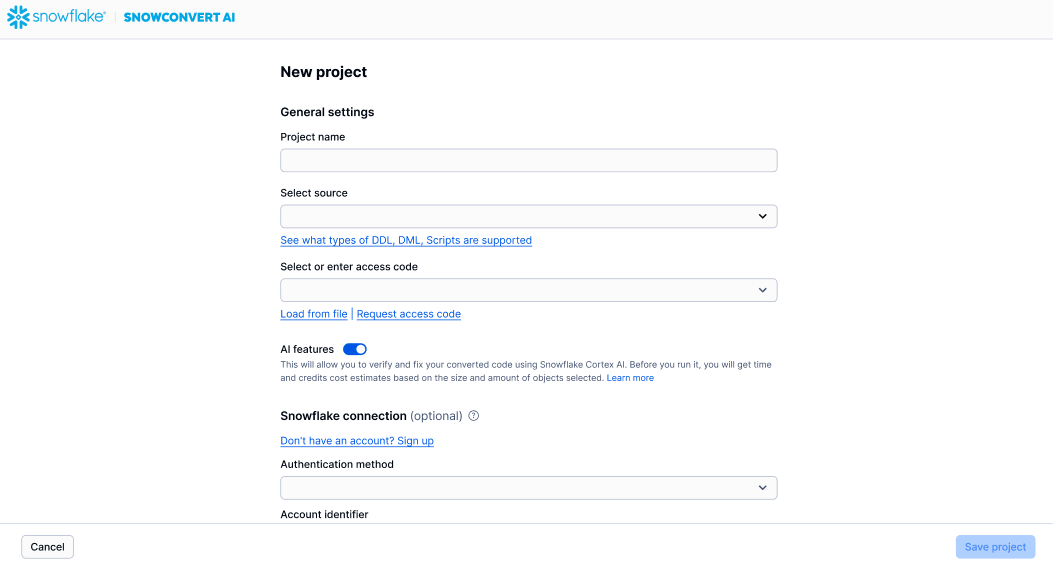The width and height of the screenshot is (1053, 567).
Task: Click Don't have an account? Sign up
Action: 357,441
